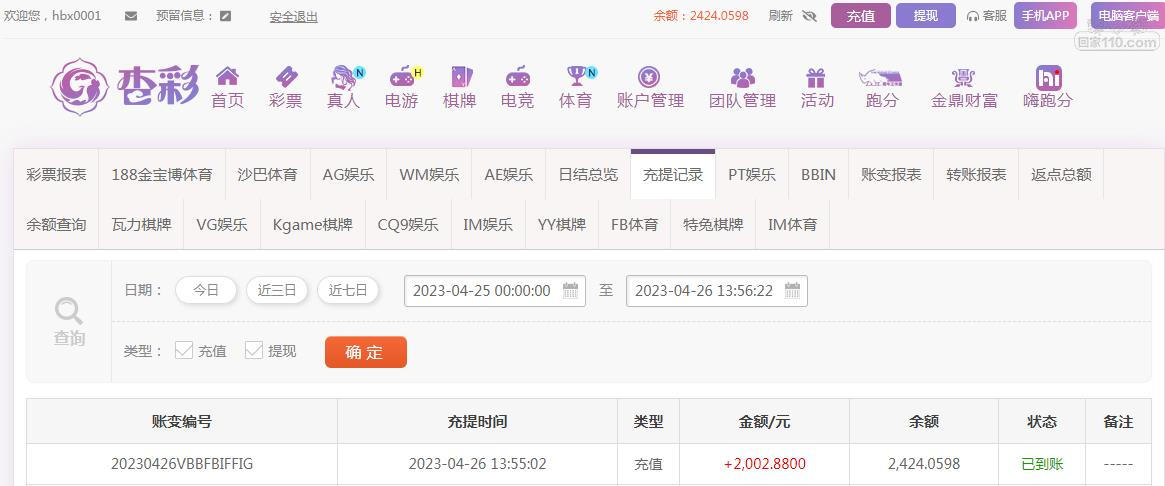
Task: Click the 活动 gift box icon
Action: 816,77
